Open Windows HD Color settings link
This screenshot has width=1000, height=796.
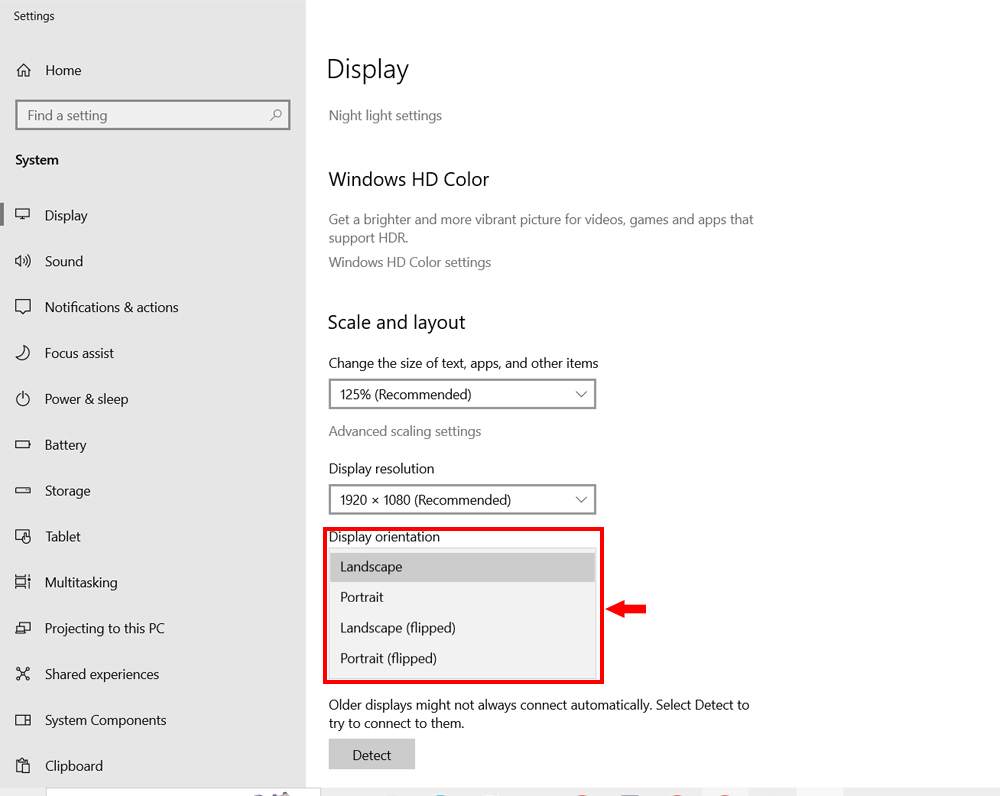point(410,262)
